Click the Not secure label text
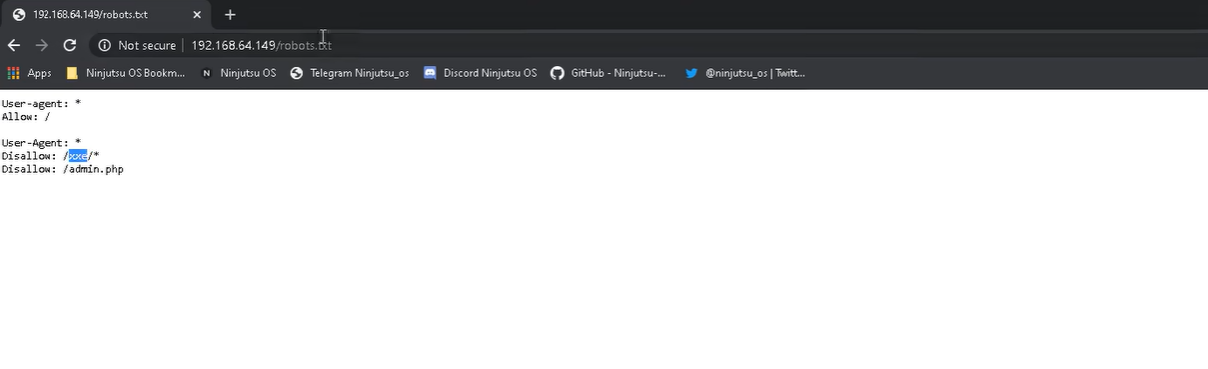This screenshot has height=369, width=1208. [x=147, y=45]
